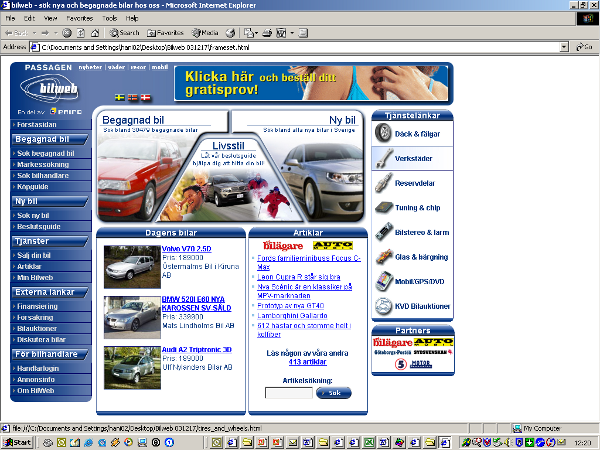Image resolution: width=600 pixels, height=450 pixels.
Task: Select the Tuning & chip icon
Action: pos(383,207)
